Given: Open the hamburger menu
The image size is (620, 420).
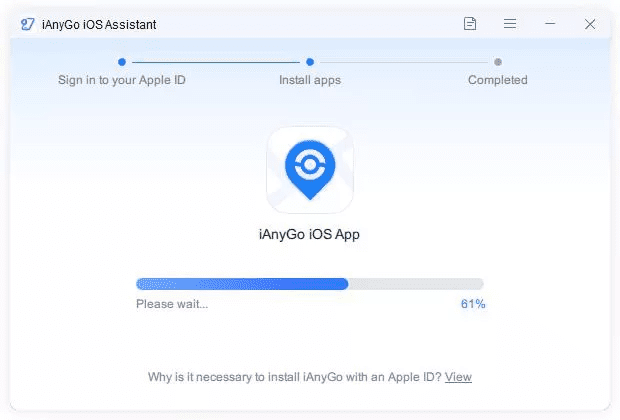Looking at the screenshot, I should point(510,24).
